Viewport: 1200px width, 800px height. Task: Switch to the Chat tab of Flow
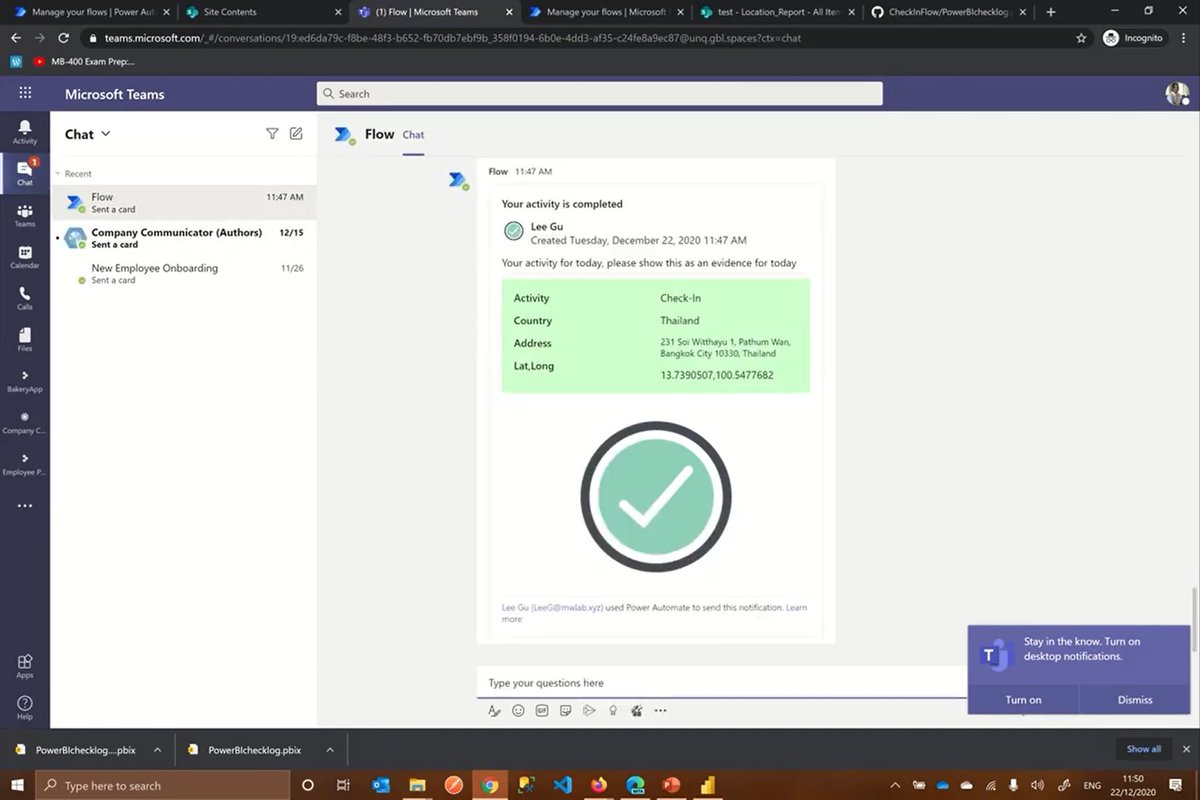413,135
